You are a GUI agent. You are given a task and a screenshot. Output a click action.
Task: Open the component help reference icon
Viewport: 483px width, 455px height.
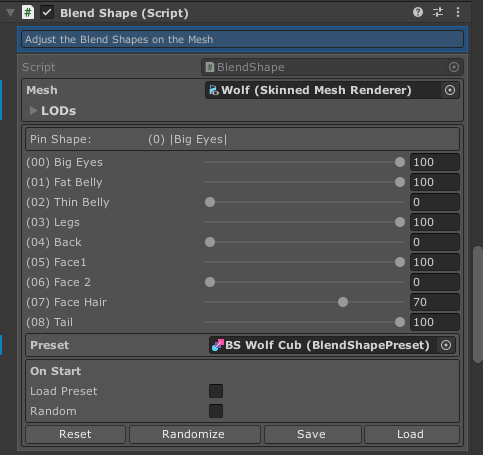tap(418, 13)
